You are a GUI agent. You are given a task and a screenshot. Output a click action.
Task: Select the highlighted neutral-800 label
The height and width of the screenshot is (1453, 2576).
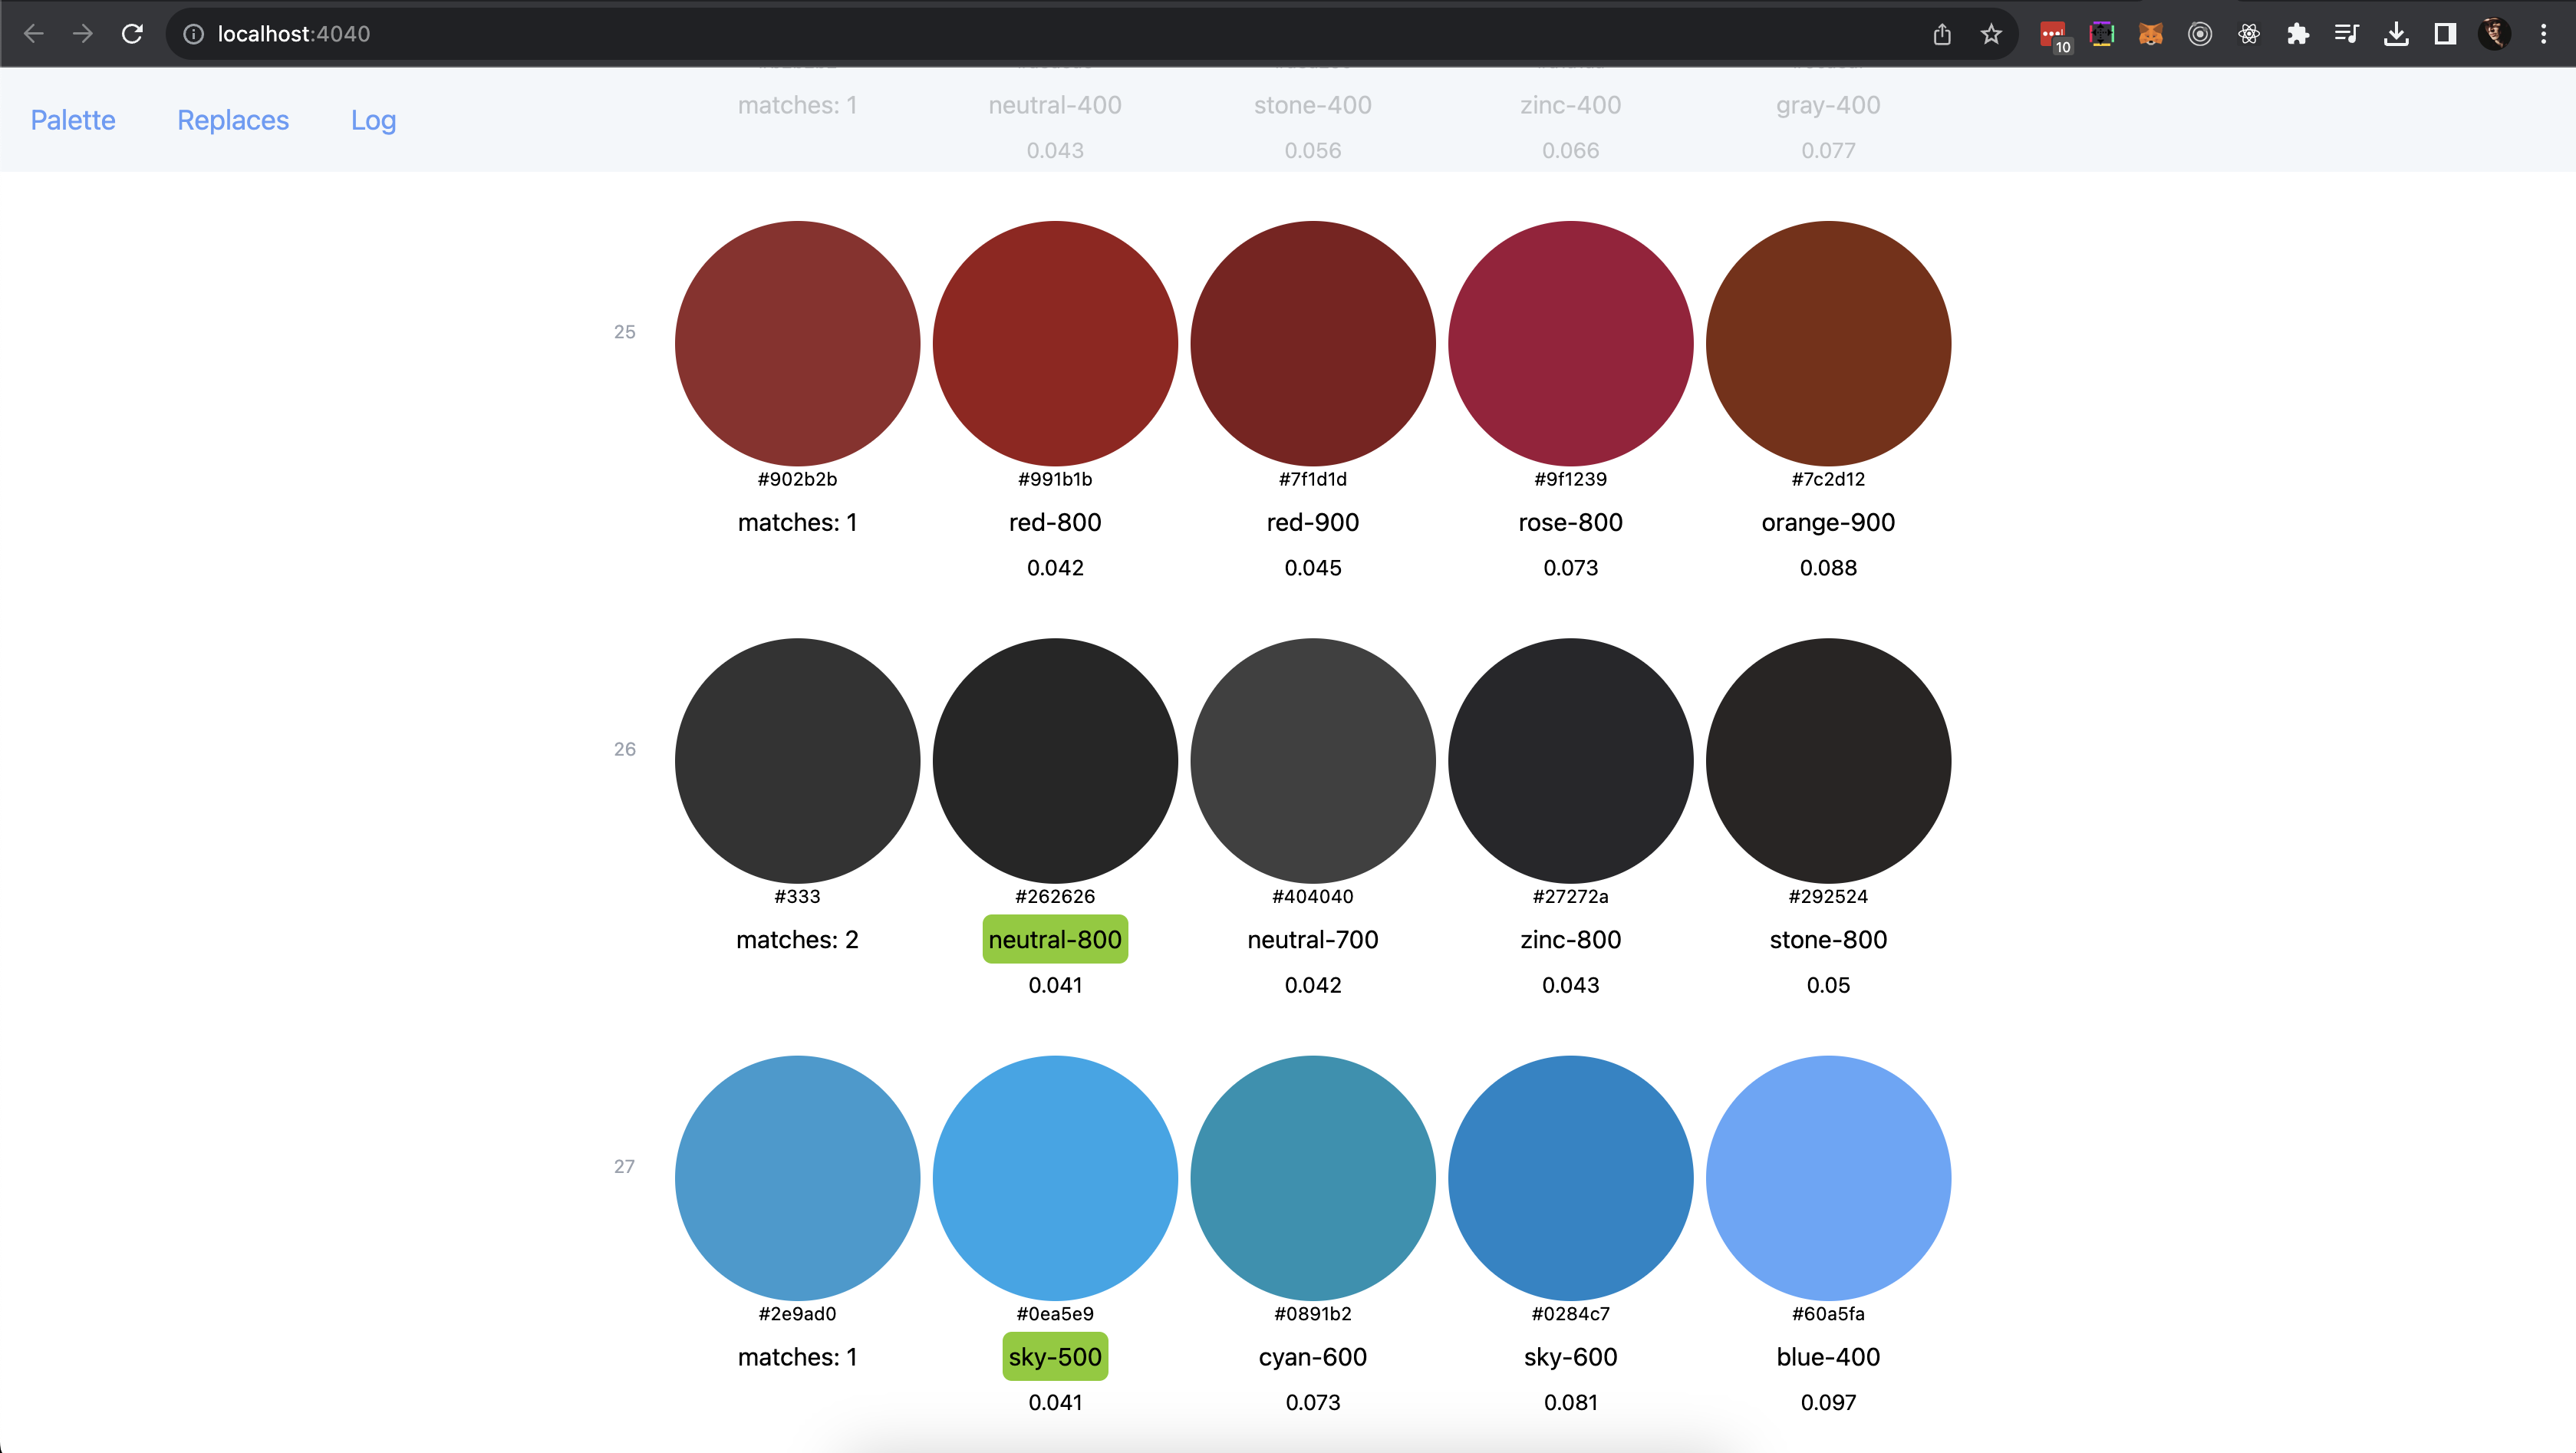[1055, 939]
